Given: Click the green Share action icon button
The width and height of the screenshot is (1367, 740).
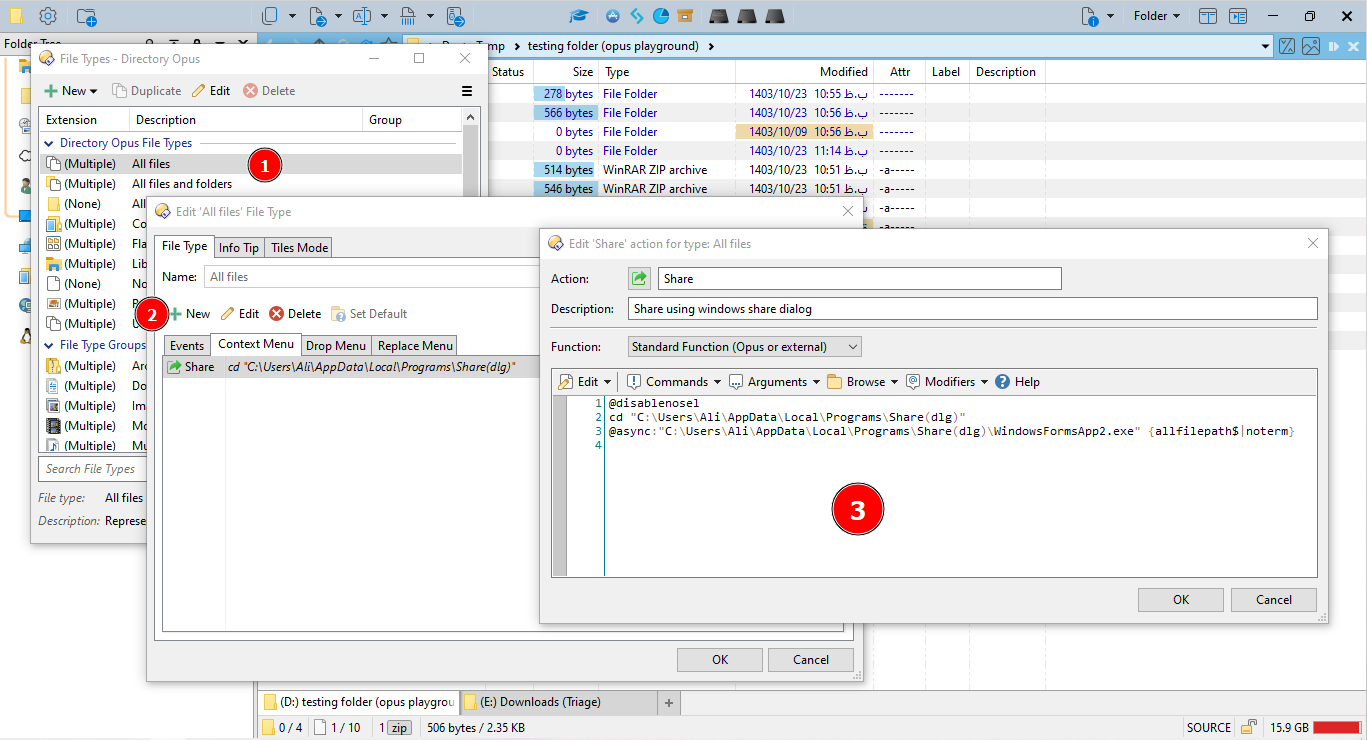Looking at the screenshot, I should tap(639, 279).
